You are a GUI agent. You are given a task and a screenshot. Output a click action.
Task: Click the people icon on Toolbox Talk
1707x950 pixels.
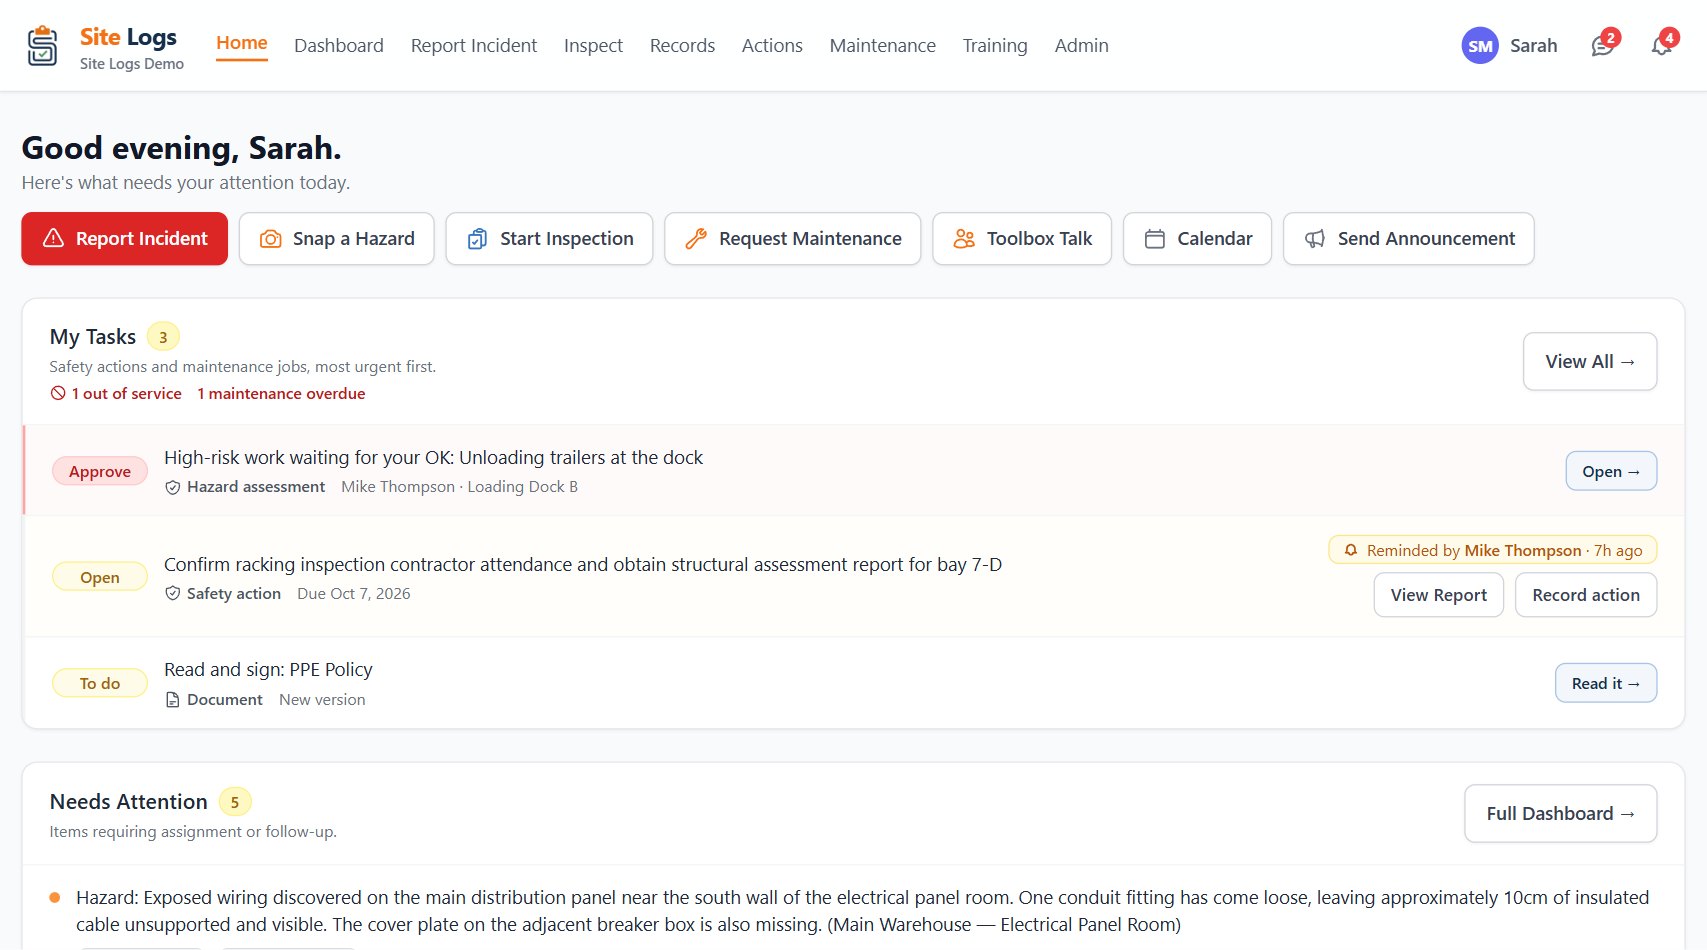pyautogui.click(x=964, y=239)
